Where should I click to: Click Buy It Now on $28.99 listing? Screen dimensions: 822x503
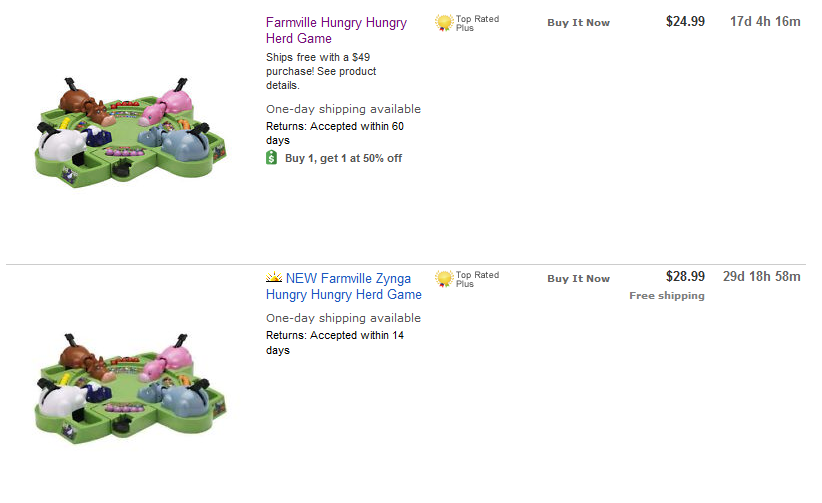click(x=579, y=279)
